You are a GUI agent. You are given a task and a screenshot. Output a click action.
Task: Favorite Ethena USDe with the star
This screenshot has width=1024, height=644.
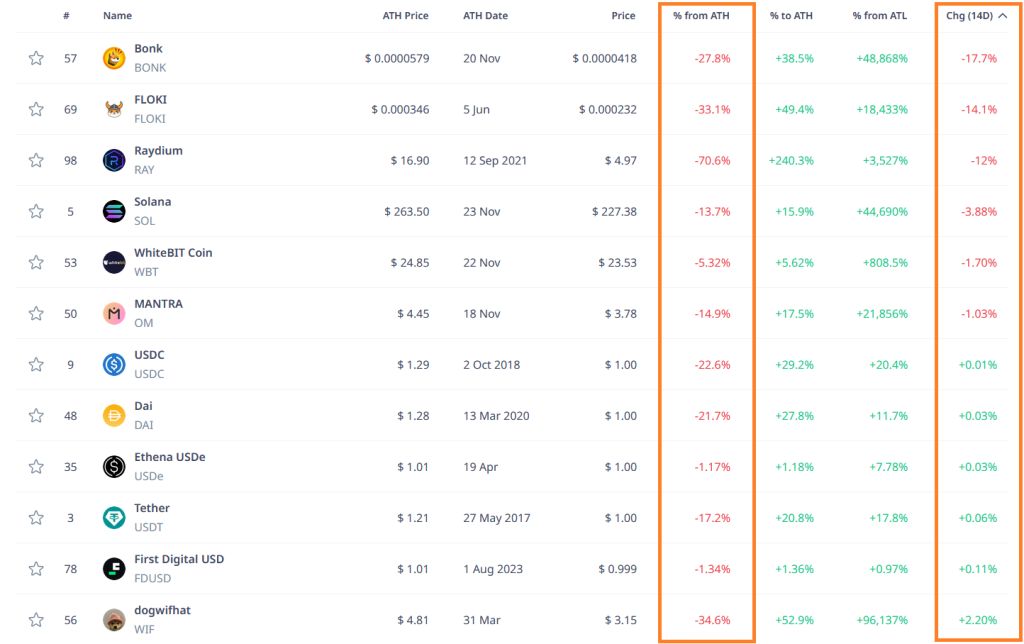36,466
